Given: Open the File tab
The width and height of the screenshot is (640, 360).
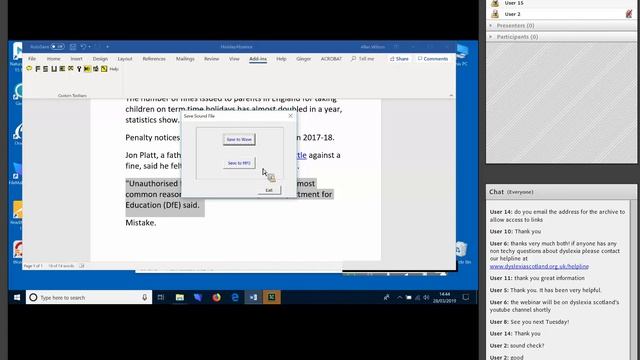Looking at the screenshot, I should [x=32, y=59].
